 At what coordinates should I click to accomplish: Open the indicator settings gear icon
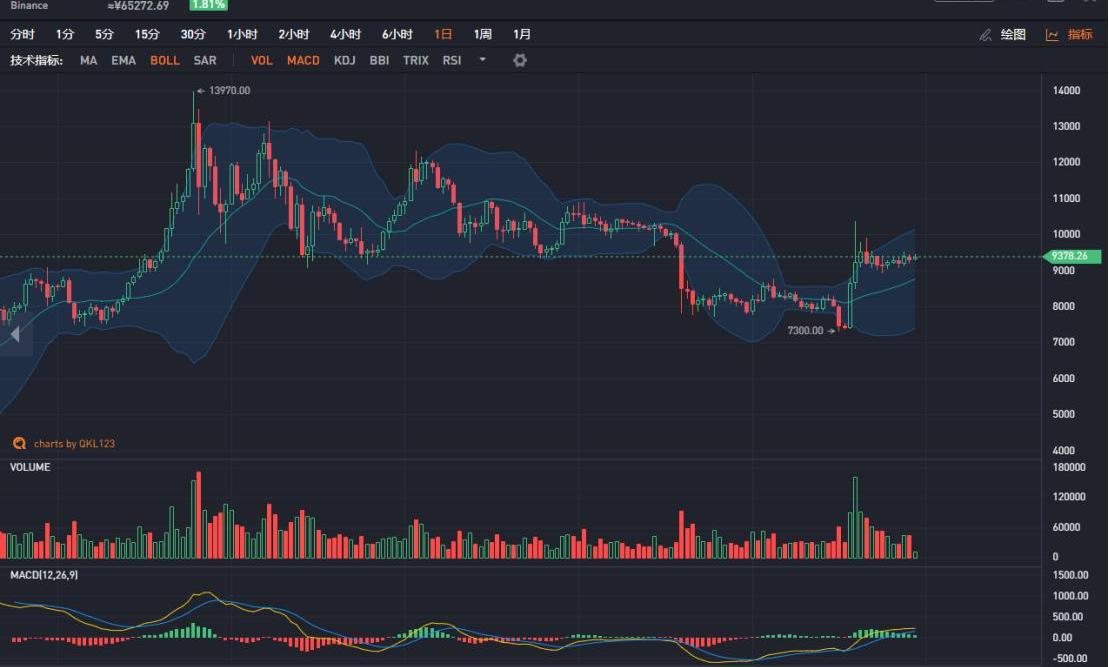(x=519, y=60)
